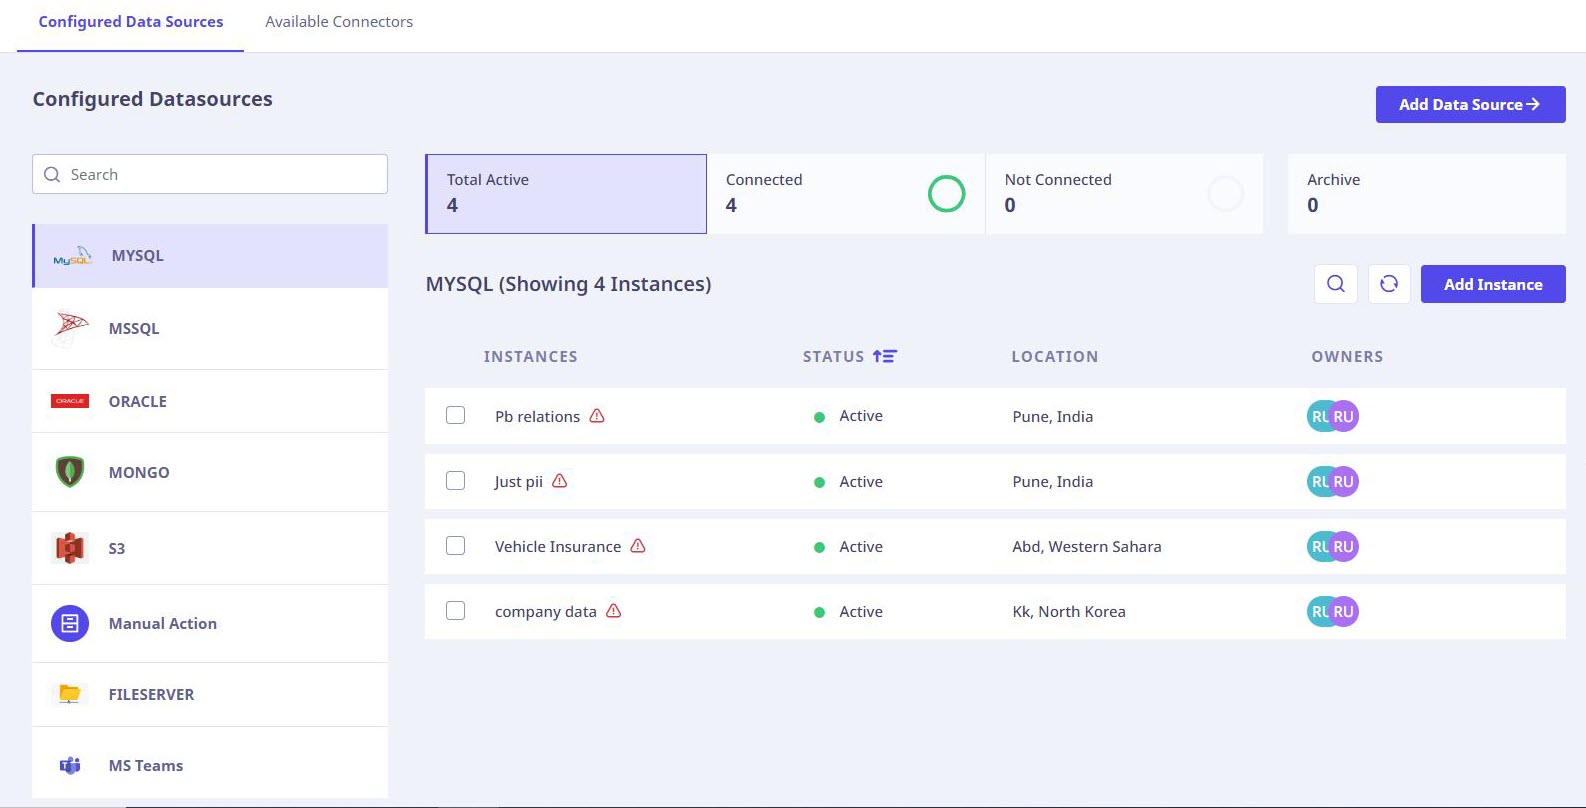Switch to Available Connectors tab
Viewport: 1586px width, 808px height.
click(339, 22)
